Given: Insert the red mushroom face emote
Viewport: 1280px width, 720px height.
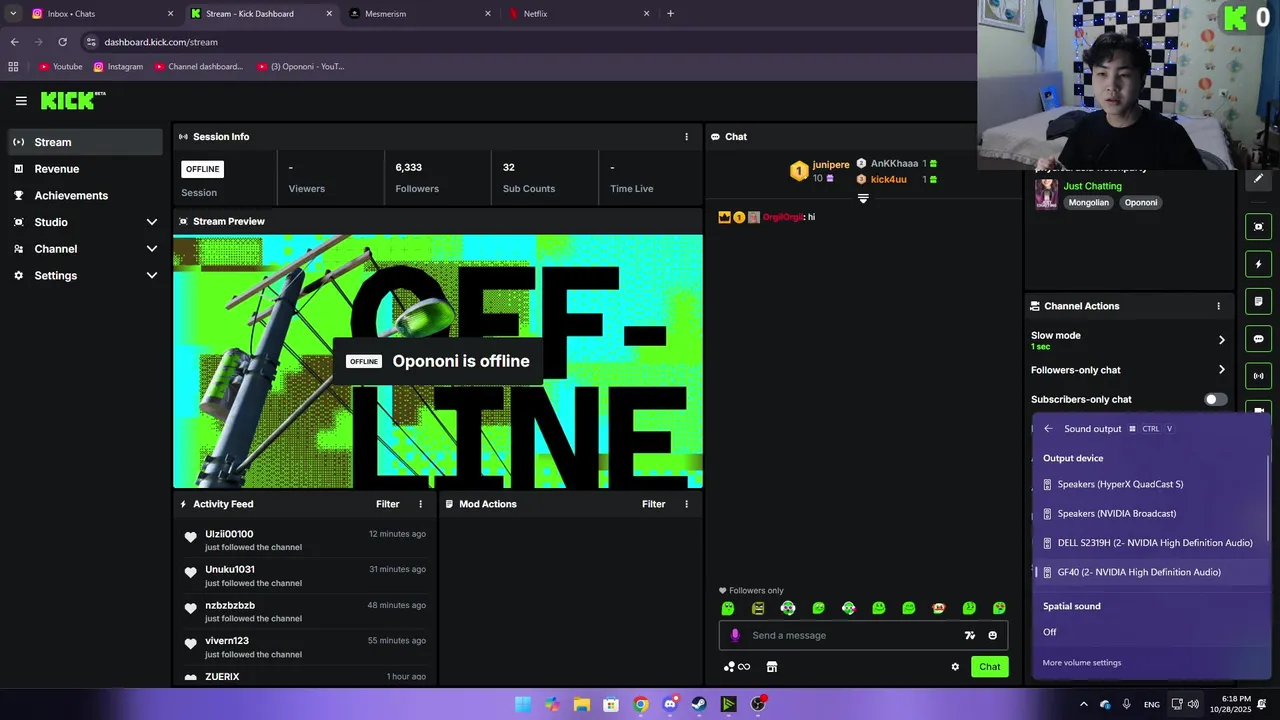Looking at the screenshot, I should point(939,608).
